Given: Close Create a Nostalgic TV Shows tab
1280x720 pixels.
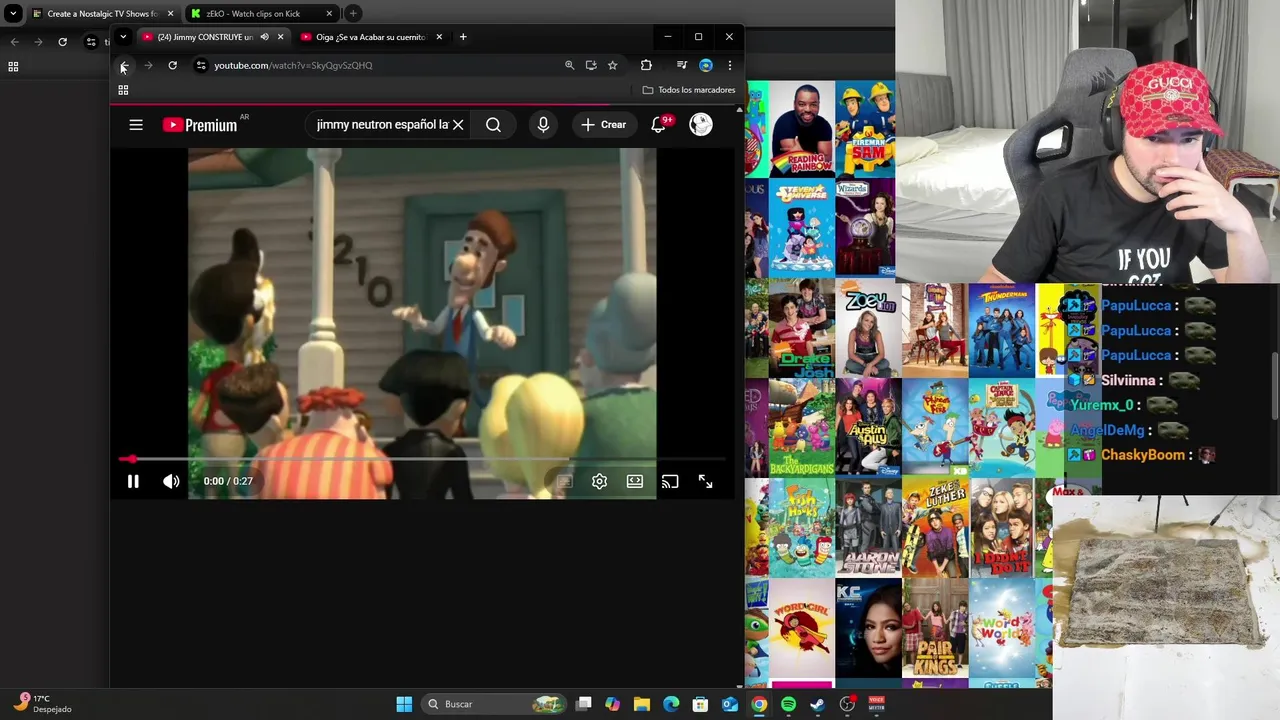Looking at the screenshot, I should tap(170, 14).
